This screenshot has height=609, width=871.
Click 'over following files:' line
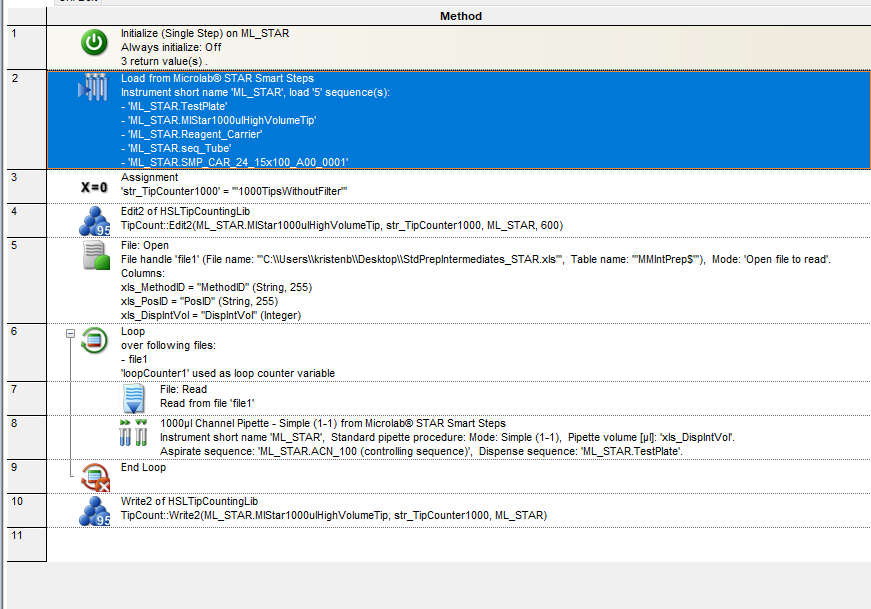[x=168, y=345]
